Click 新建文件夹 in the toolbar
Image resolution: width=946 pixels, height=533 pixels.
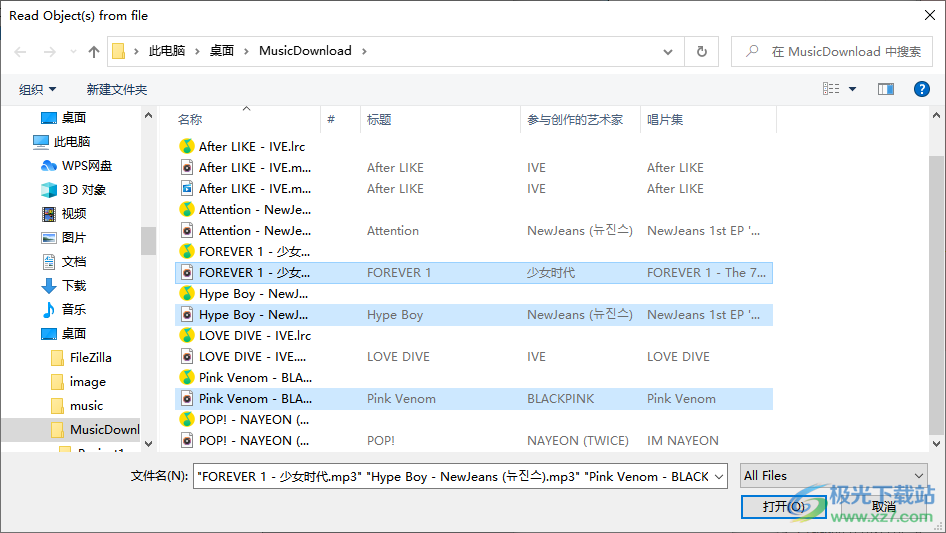(116, 89)
